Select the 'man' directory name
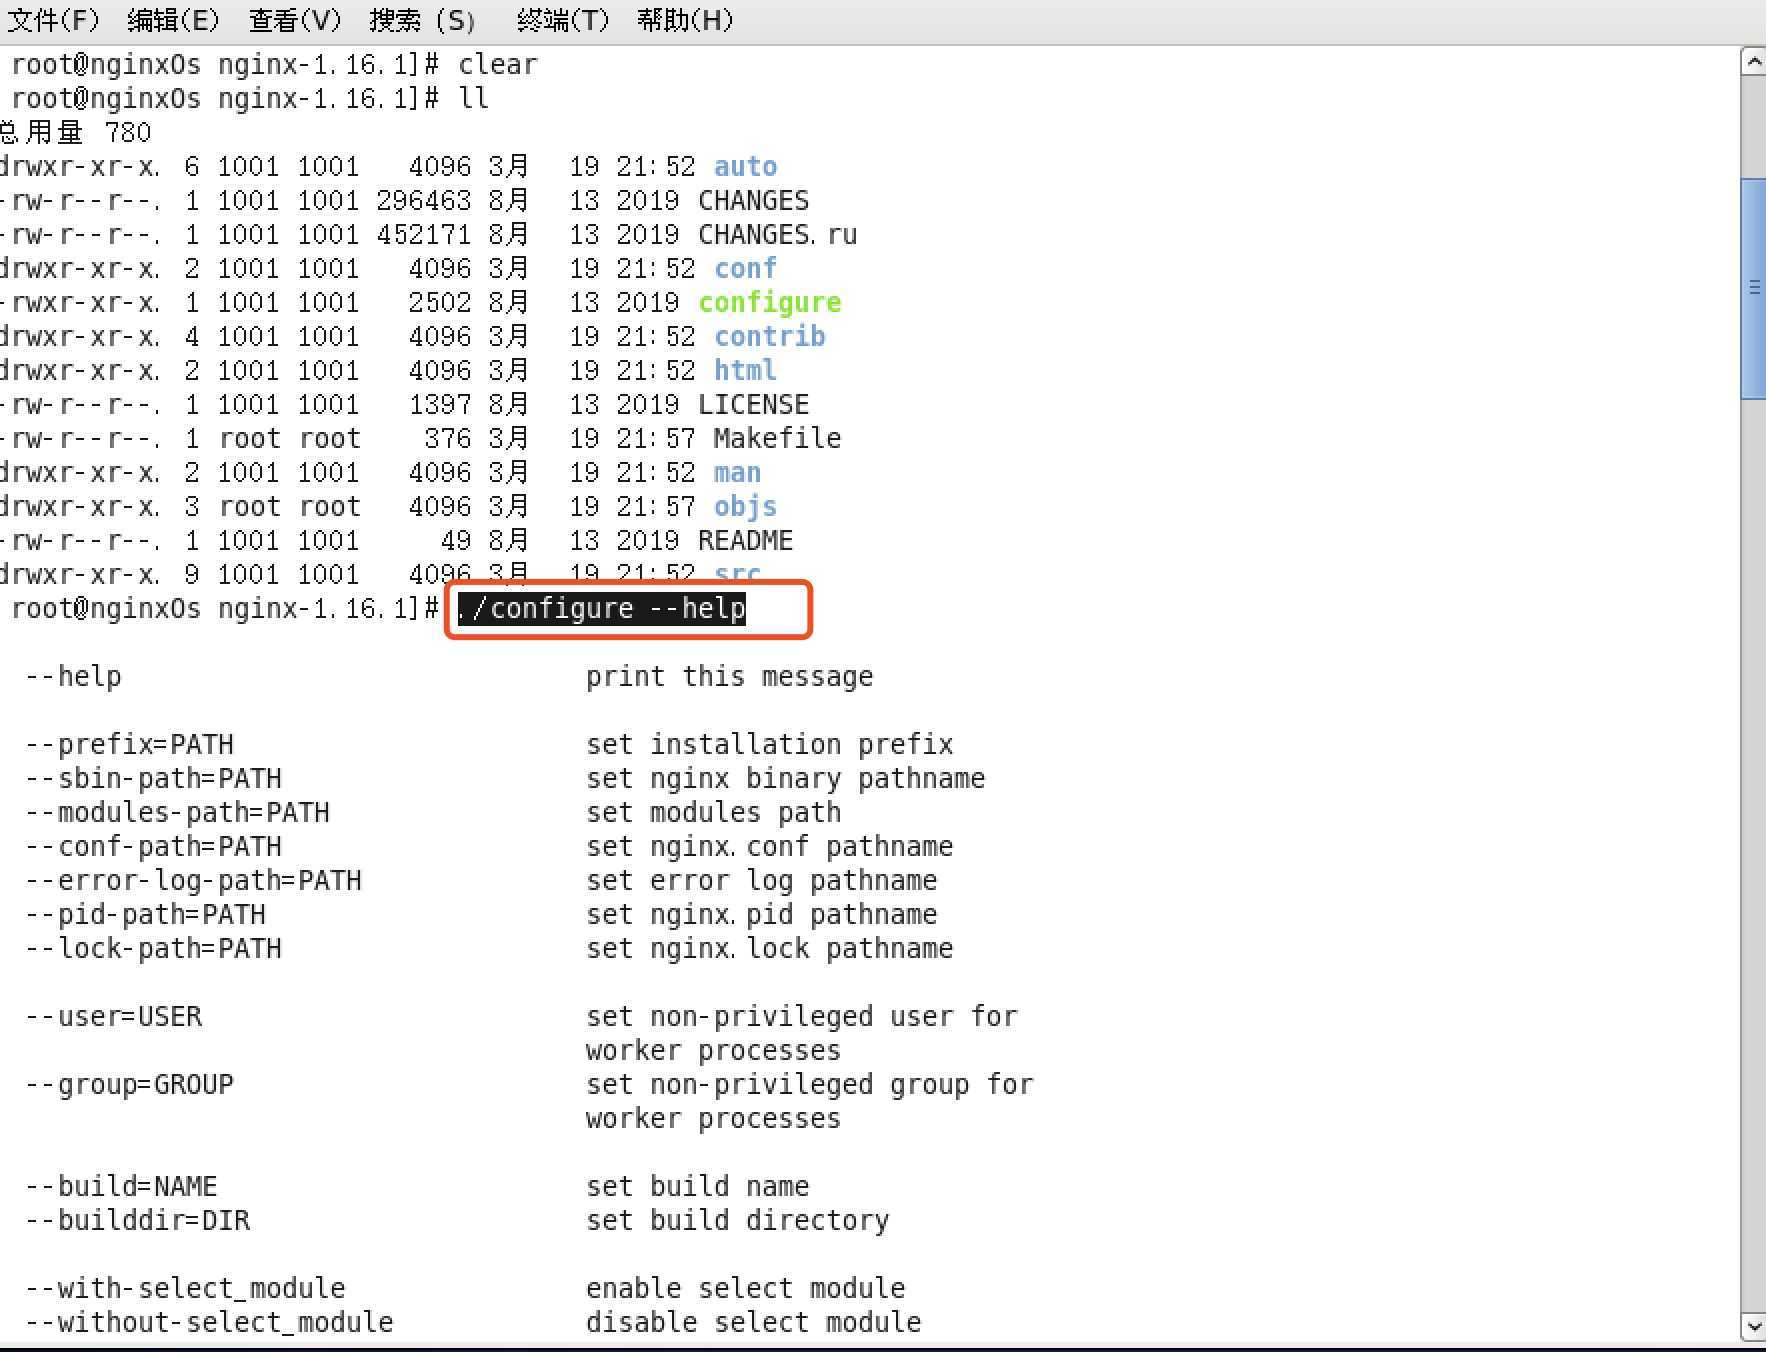1766x1352 pixels. [738, 473]
